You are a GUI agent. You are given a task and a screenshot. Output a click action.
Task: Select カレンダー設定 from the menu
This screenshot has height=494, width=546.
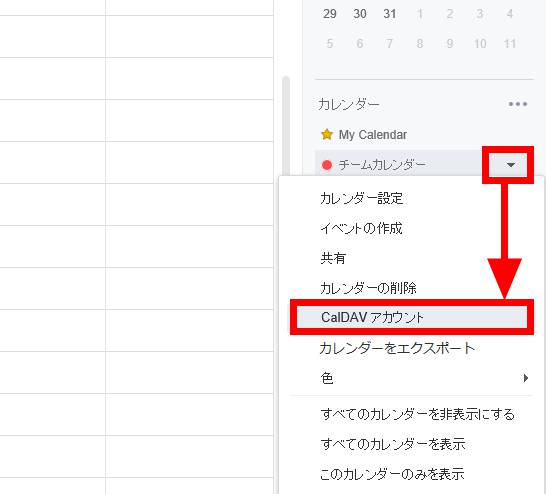pyautogui.click(x=361, y=198)
